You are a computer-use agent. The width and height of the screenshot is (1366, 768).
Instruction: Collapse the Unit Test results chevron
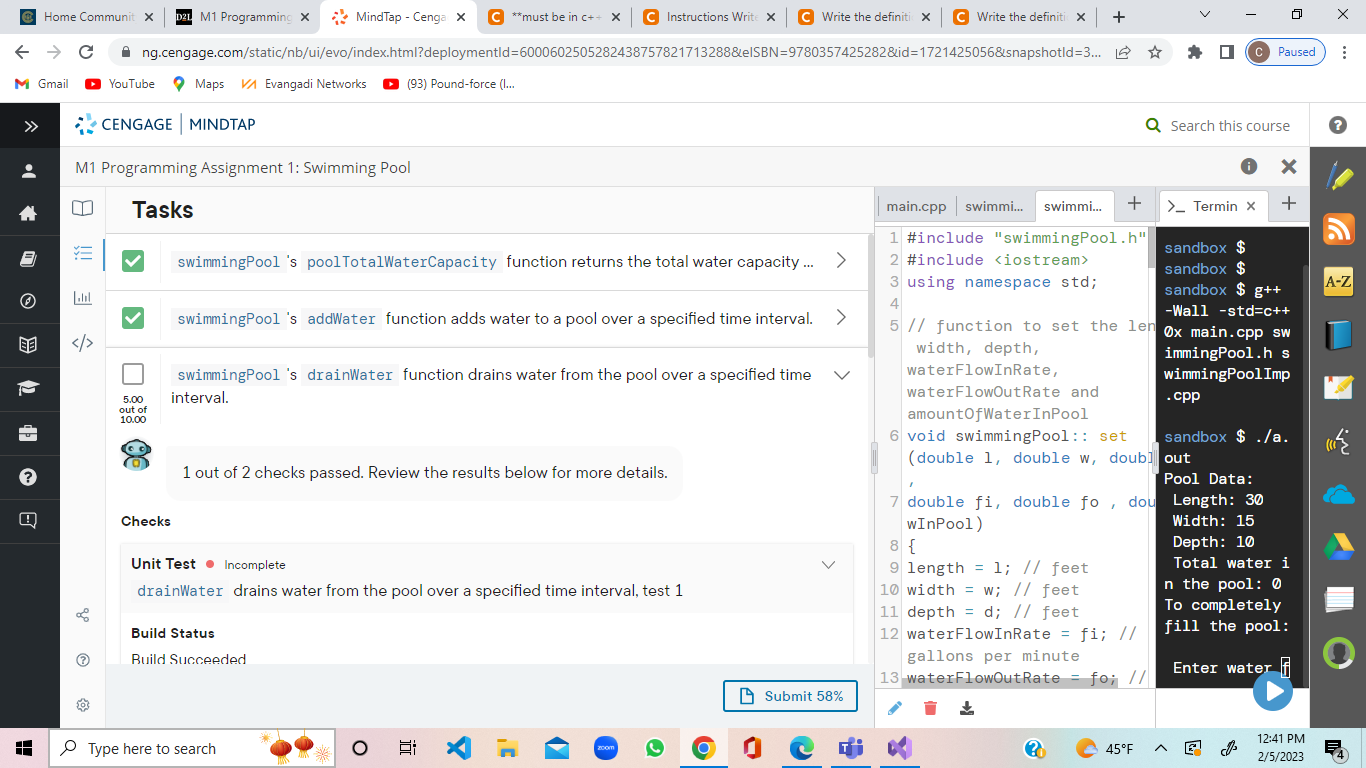pos(828,564)
